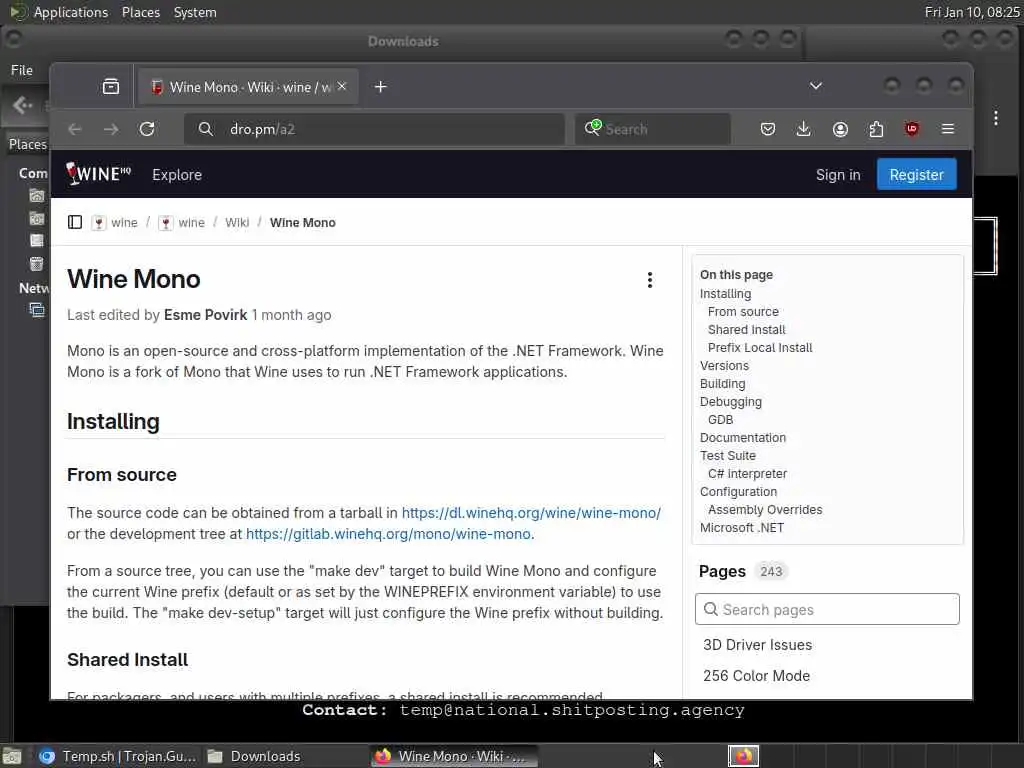Open the wiki page actions kebab menu
The height and width of the screenshot is (768, 1024).
(x=650, y=280)
